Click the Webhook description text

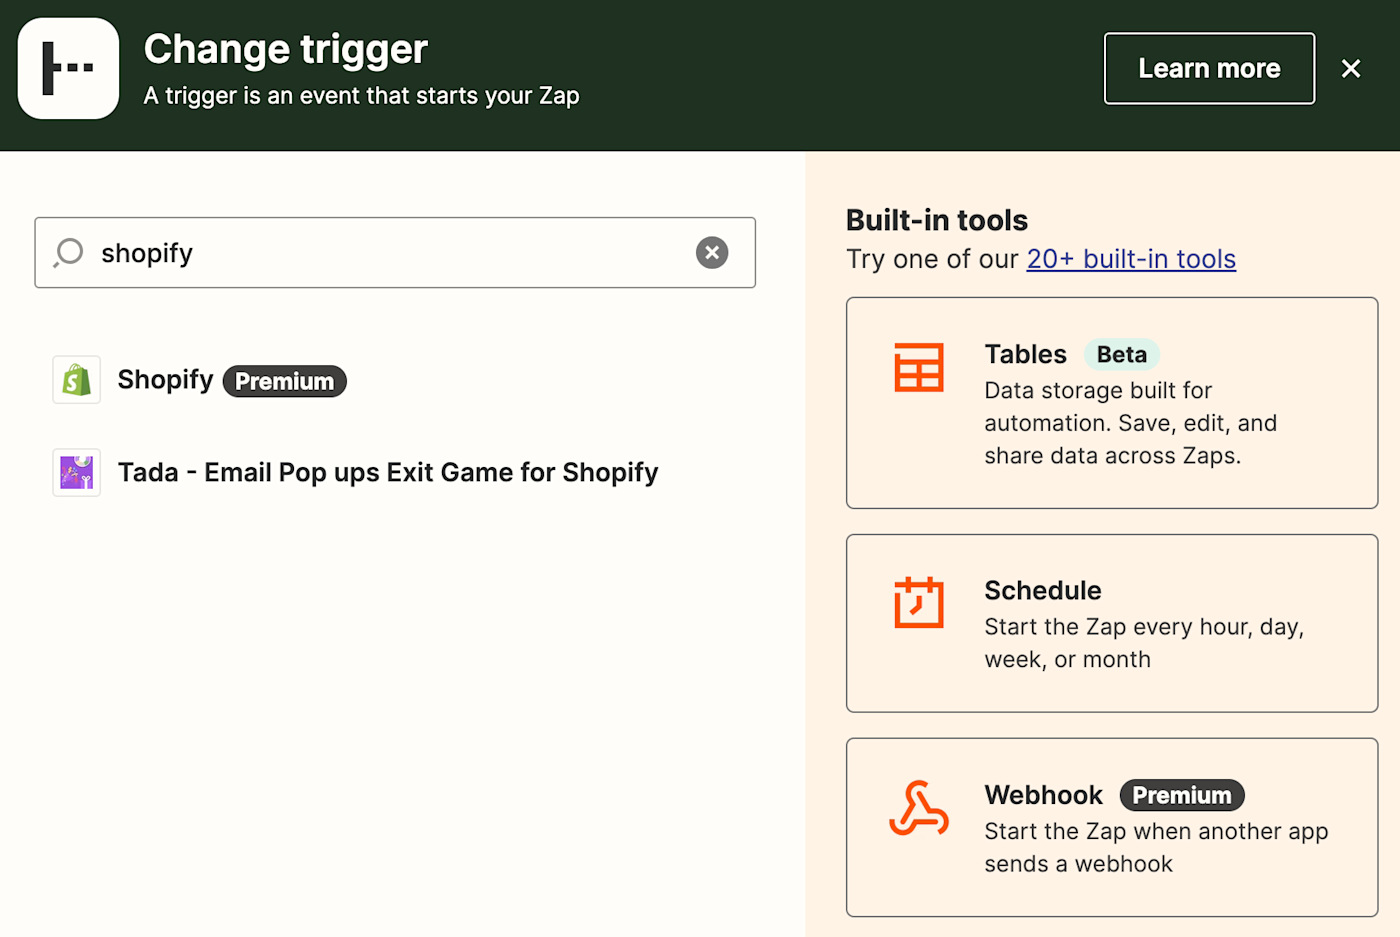click(1156, 847)
